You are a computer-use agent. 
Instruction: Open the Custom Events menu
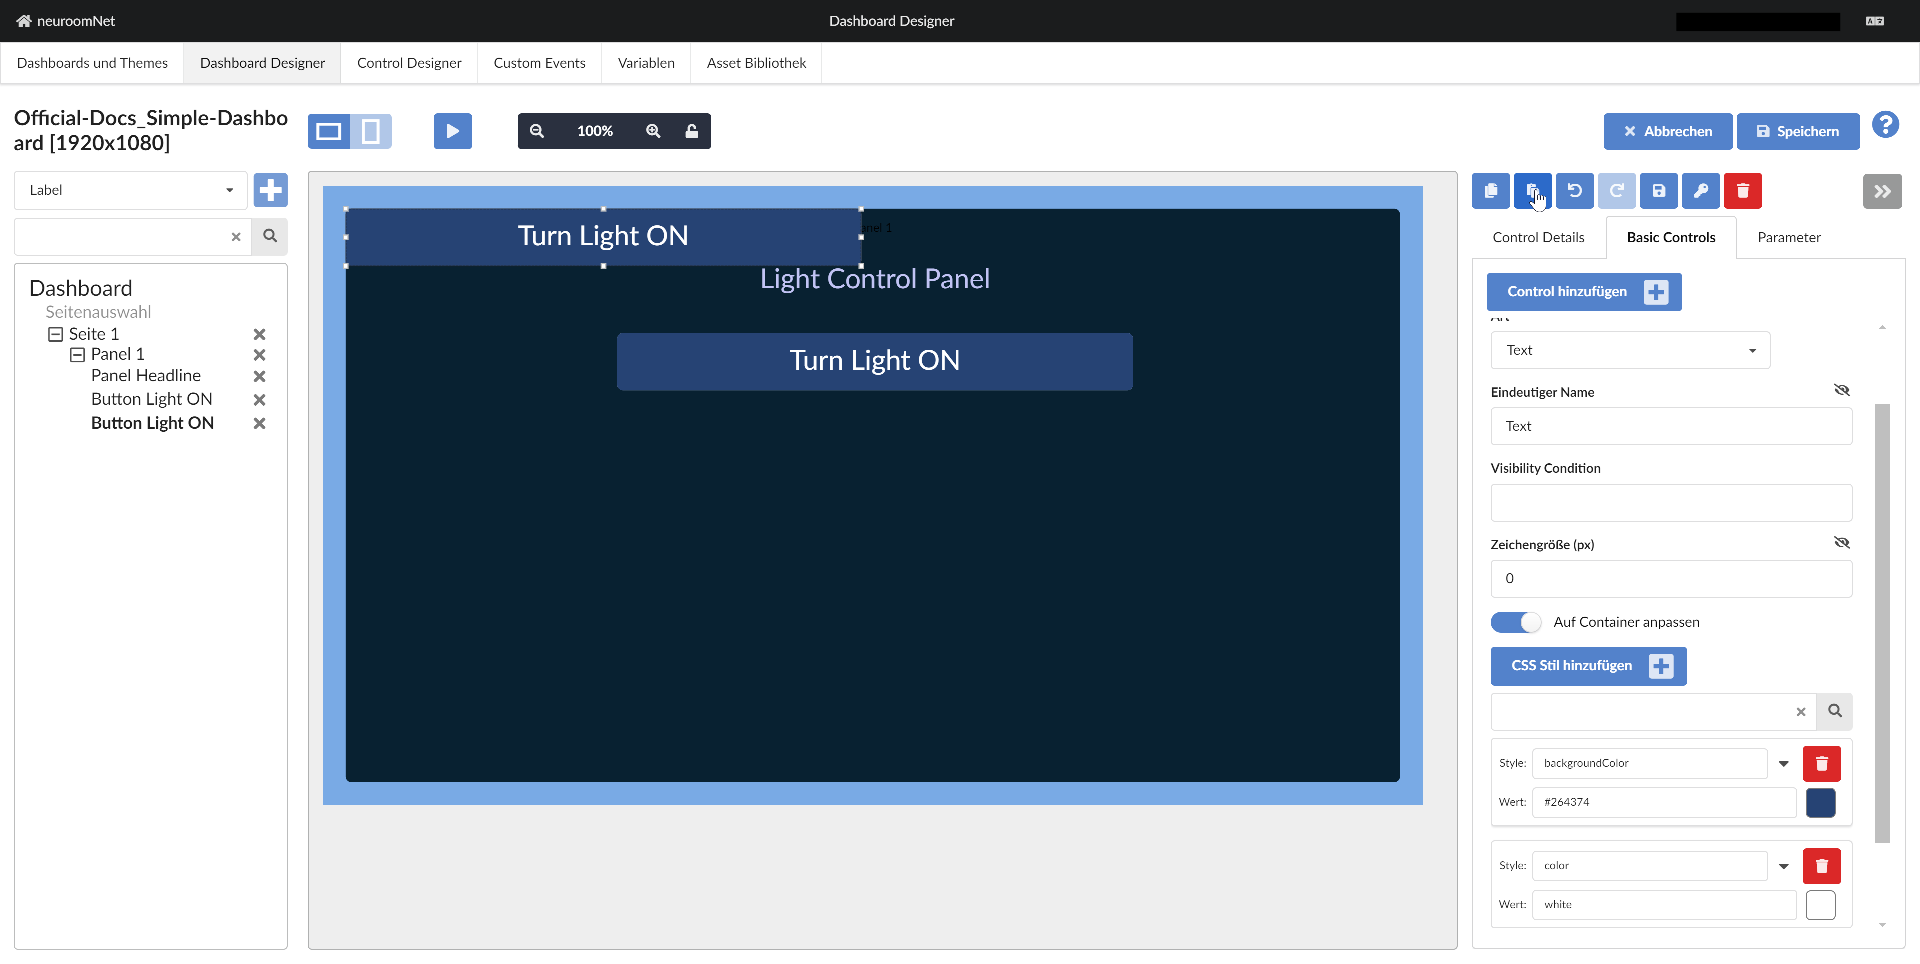pyautogui.click(x=538, y=62)
